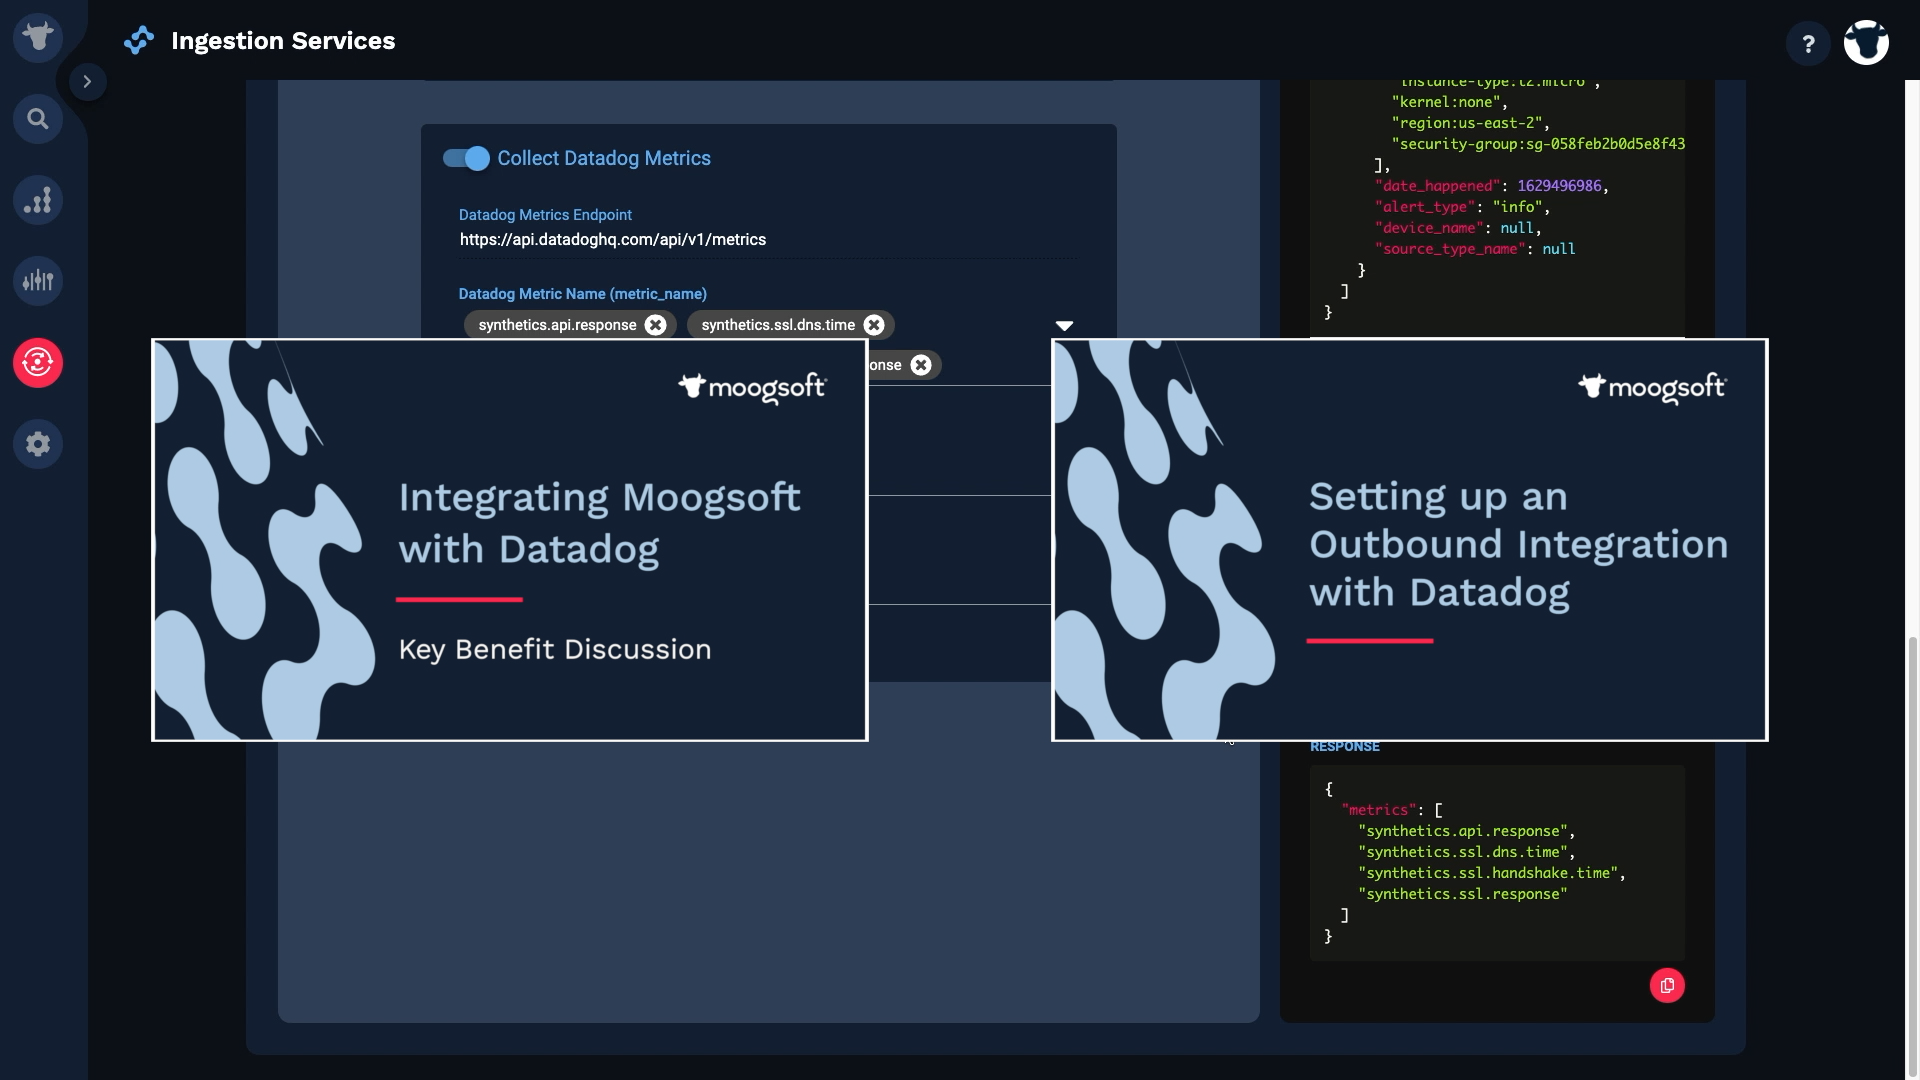Edit the Datadog Metrics Endpoint field
Screen dimensions: 1920x1080
point(768,240)
